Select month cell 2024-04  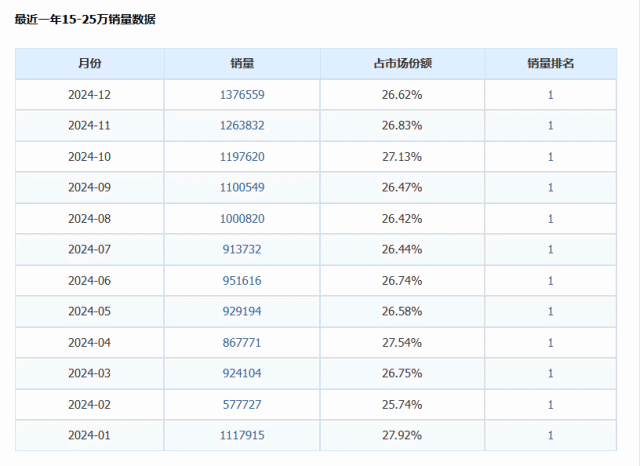click(89, 342)
